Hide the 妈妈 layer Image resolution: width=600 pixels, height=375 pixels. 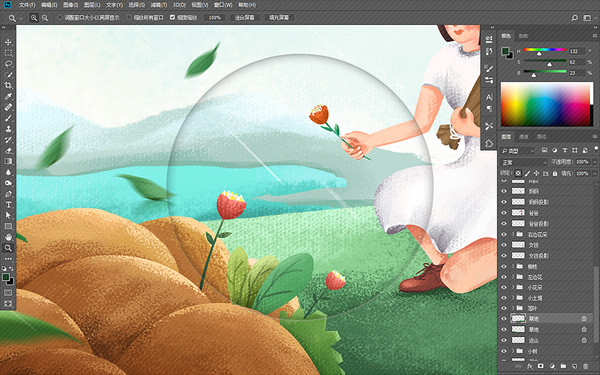pyautogui.click(x=504, y=191)
